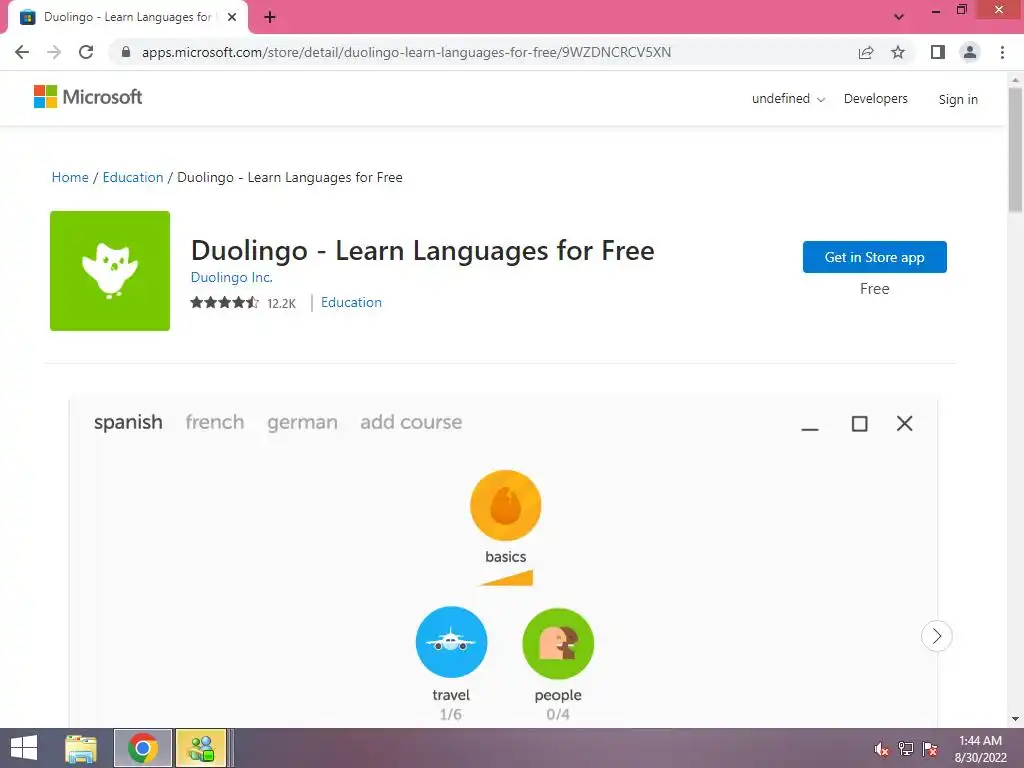Open Chrome profile avatar

pos(970,52)
